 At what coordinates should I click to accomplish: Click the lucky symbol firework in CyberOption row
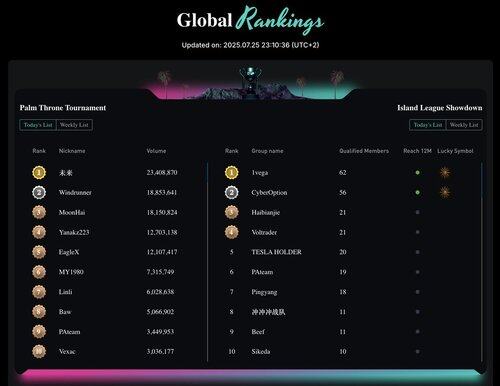pos(445,192)
